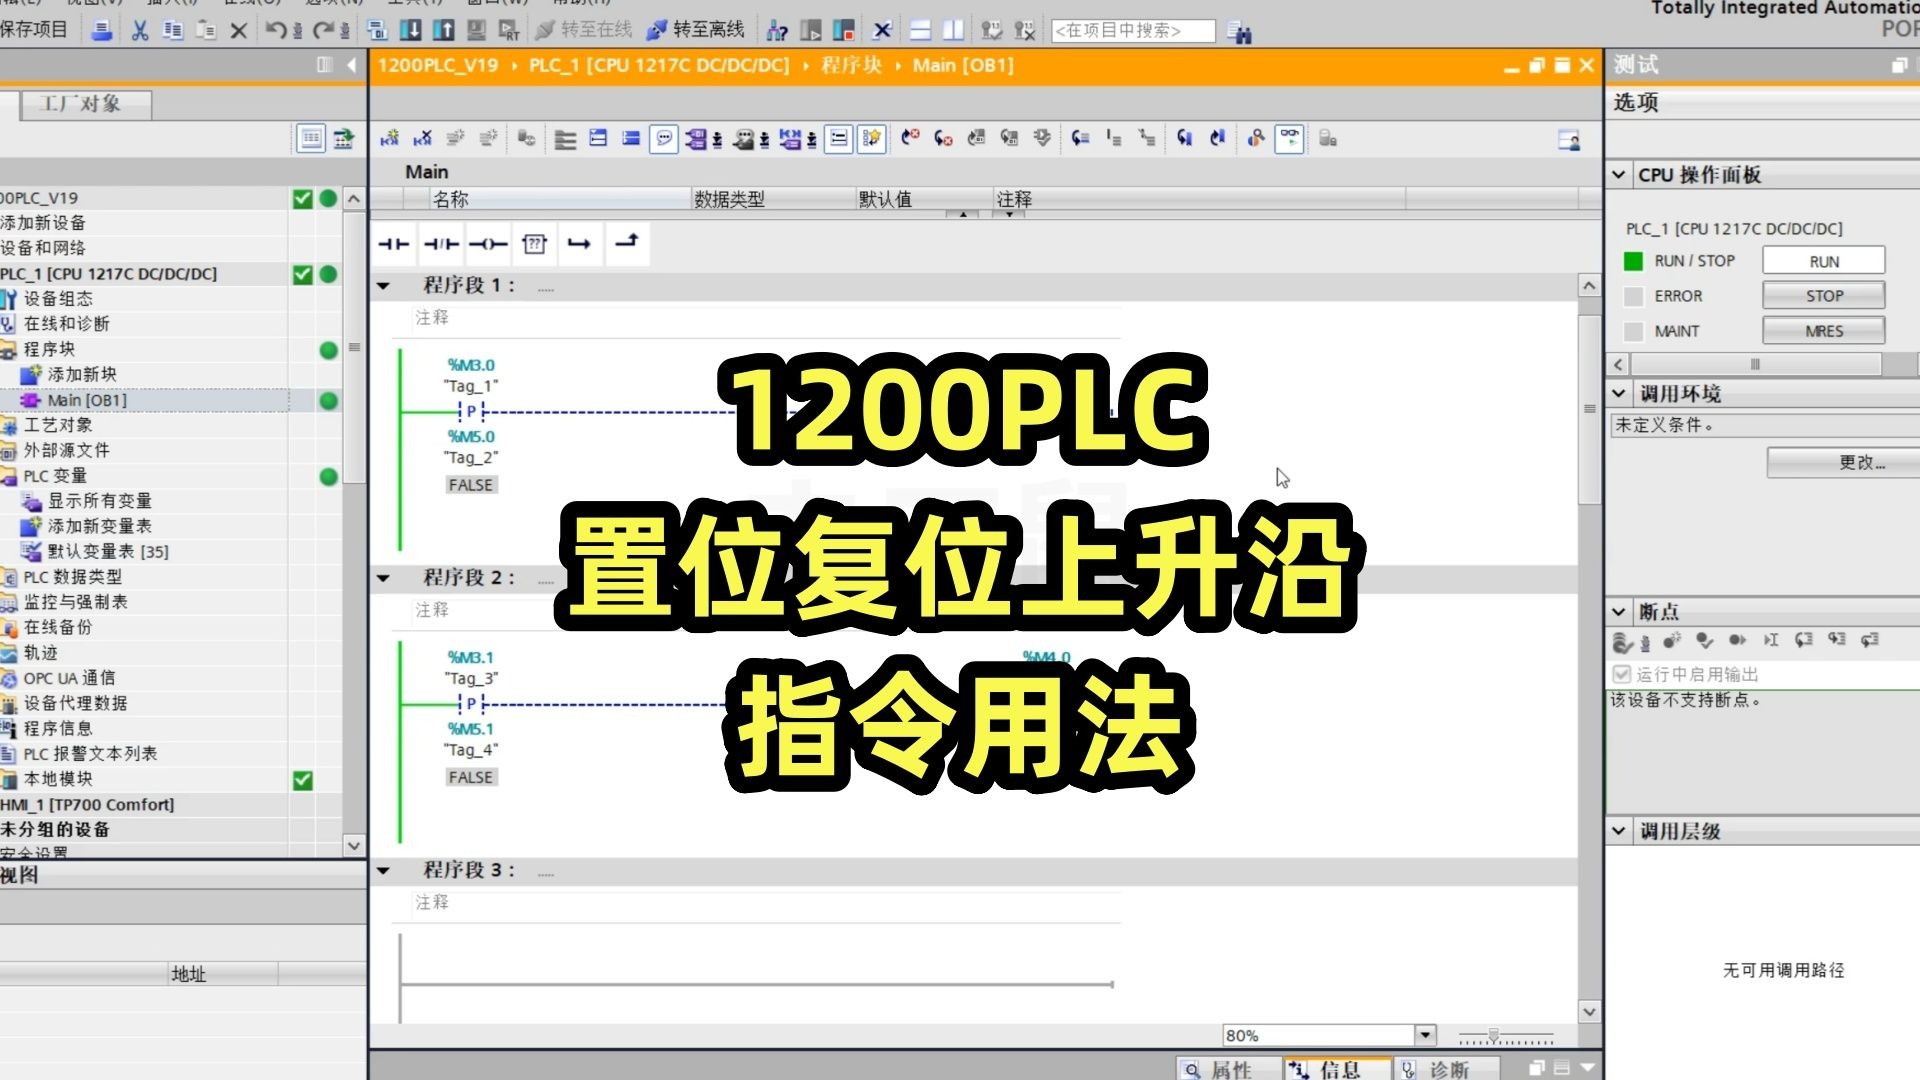This screenshot has height=1080, width=1920.
Task: Collapse the 断点 section
Action: [1619, 612]
